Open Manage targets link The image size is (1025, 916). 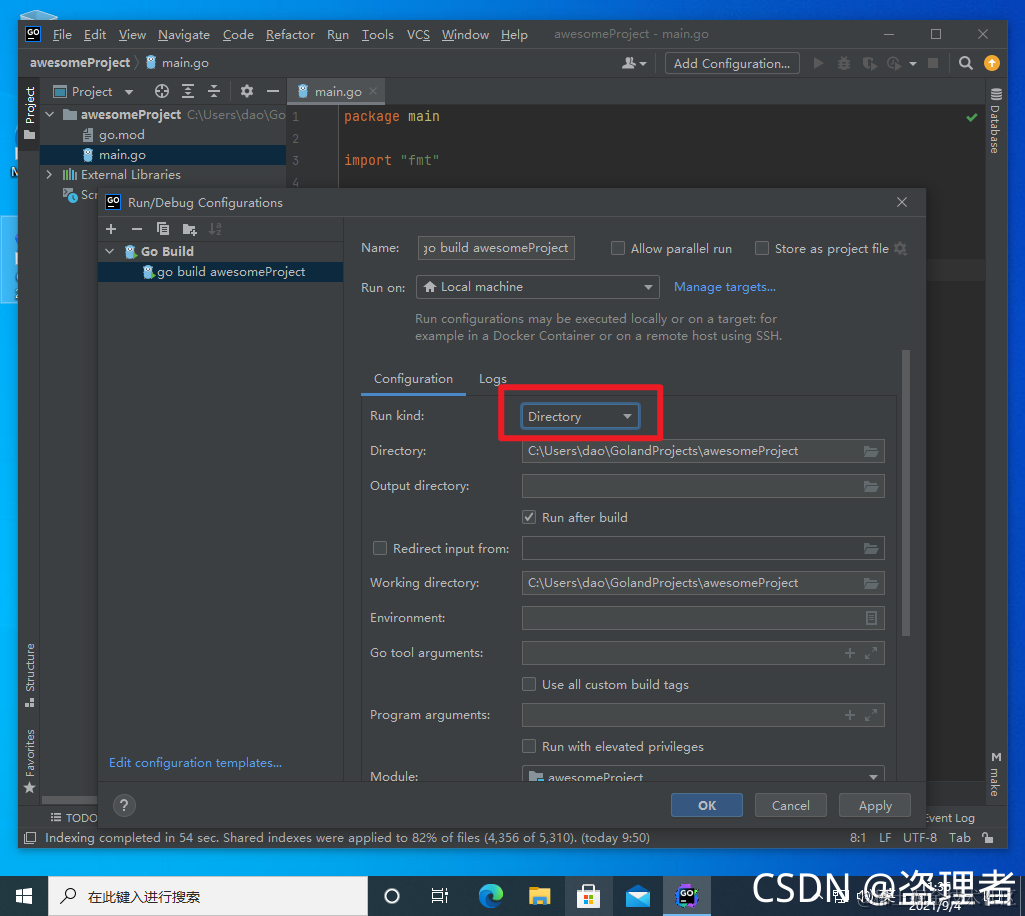click(x=724, y=287)
